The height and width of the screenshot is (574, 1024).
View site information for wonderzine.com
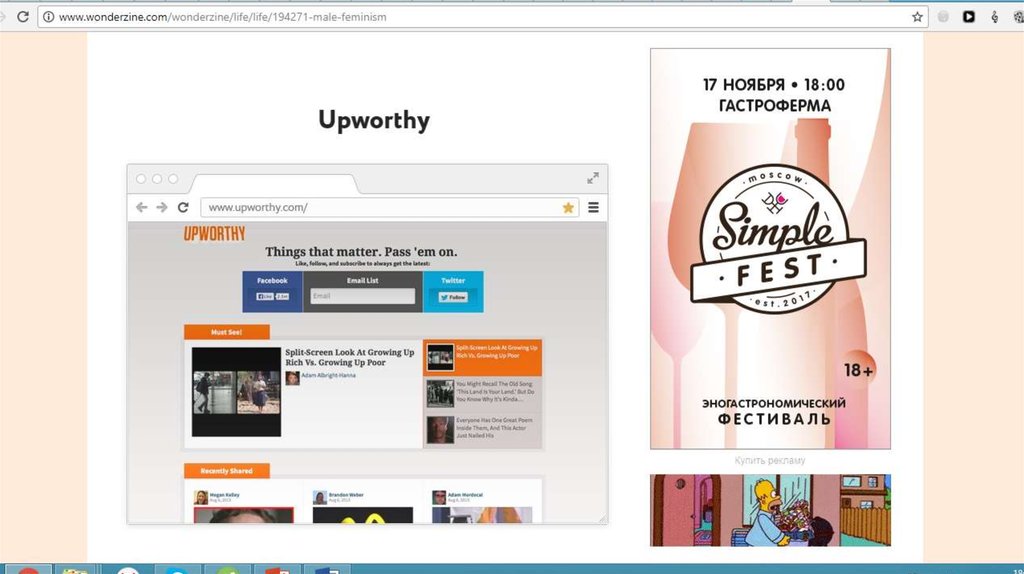pos(48,17)
